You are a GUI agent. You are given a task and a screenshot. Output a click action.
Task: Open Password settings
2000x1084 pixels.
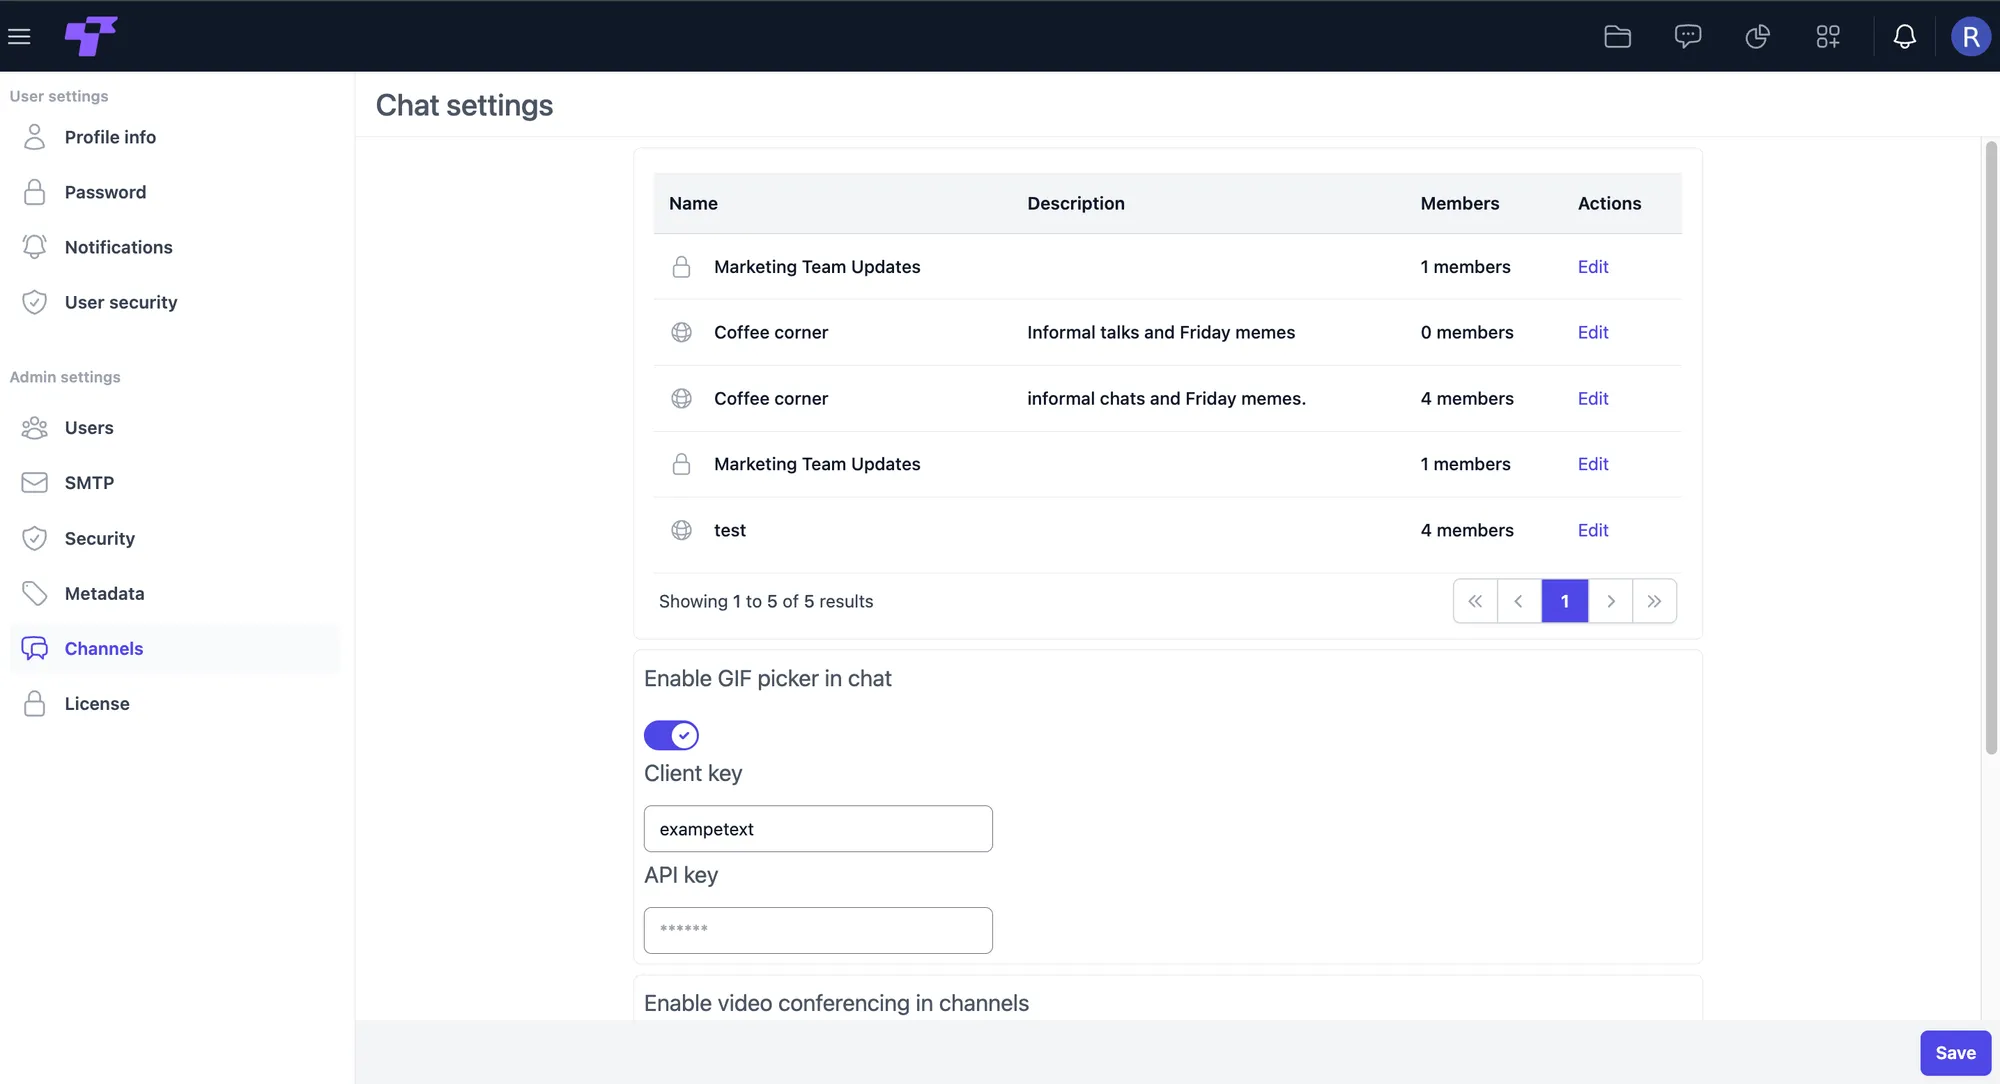coord(175,192)
